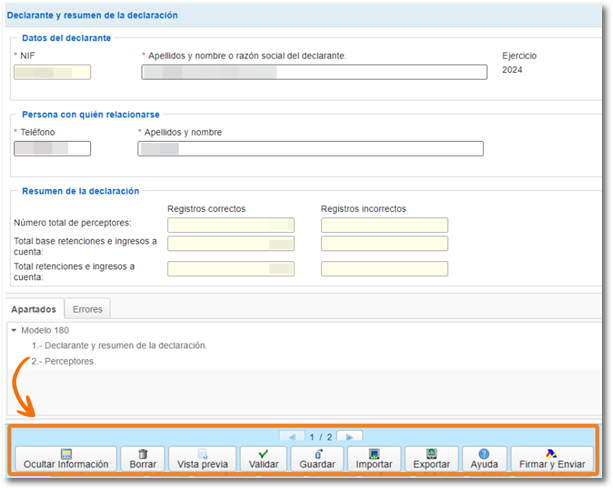Go to next page arrow

point(349,437)
